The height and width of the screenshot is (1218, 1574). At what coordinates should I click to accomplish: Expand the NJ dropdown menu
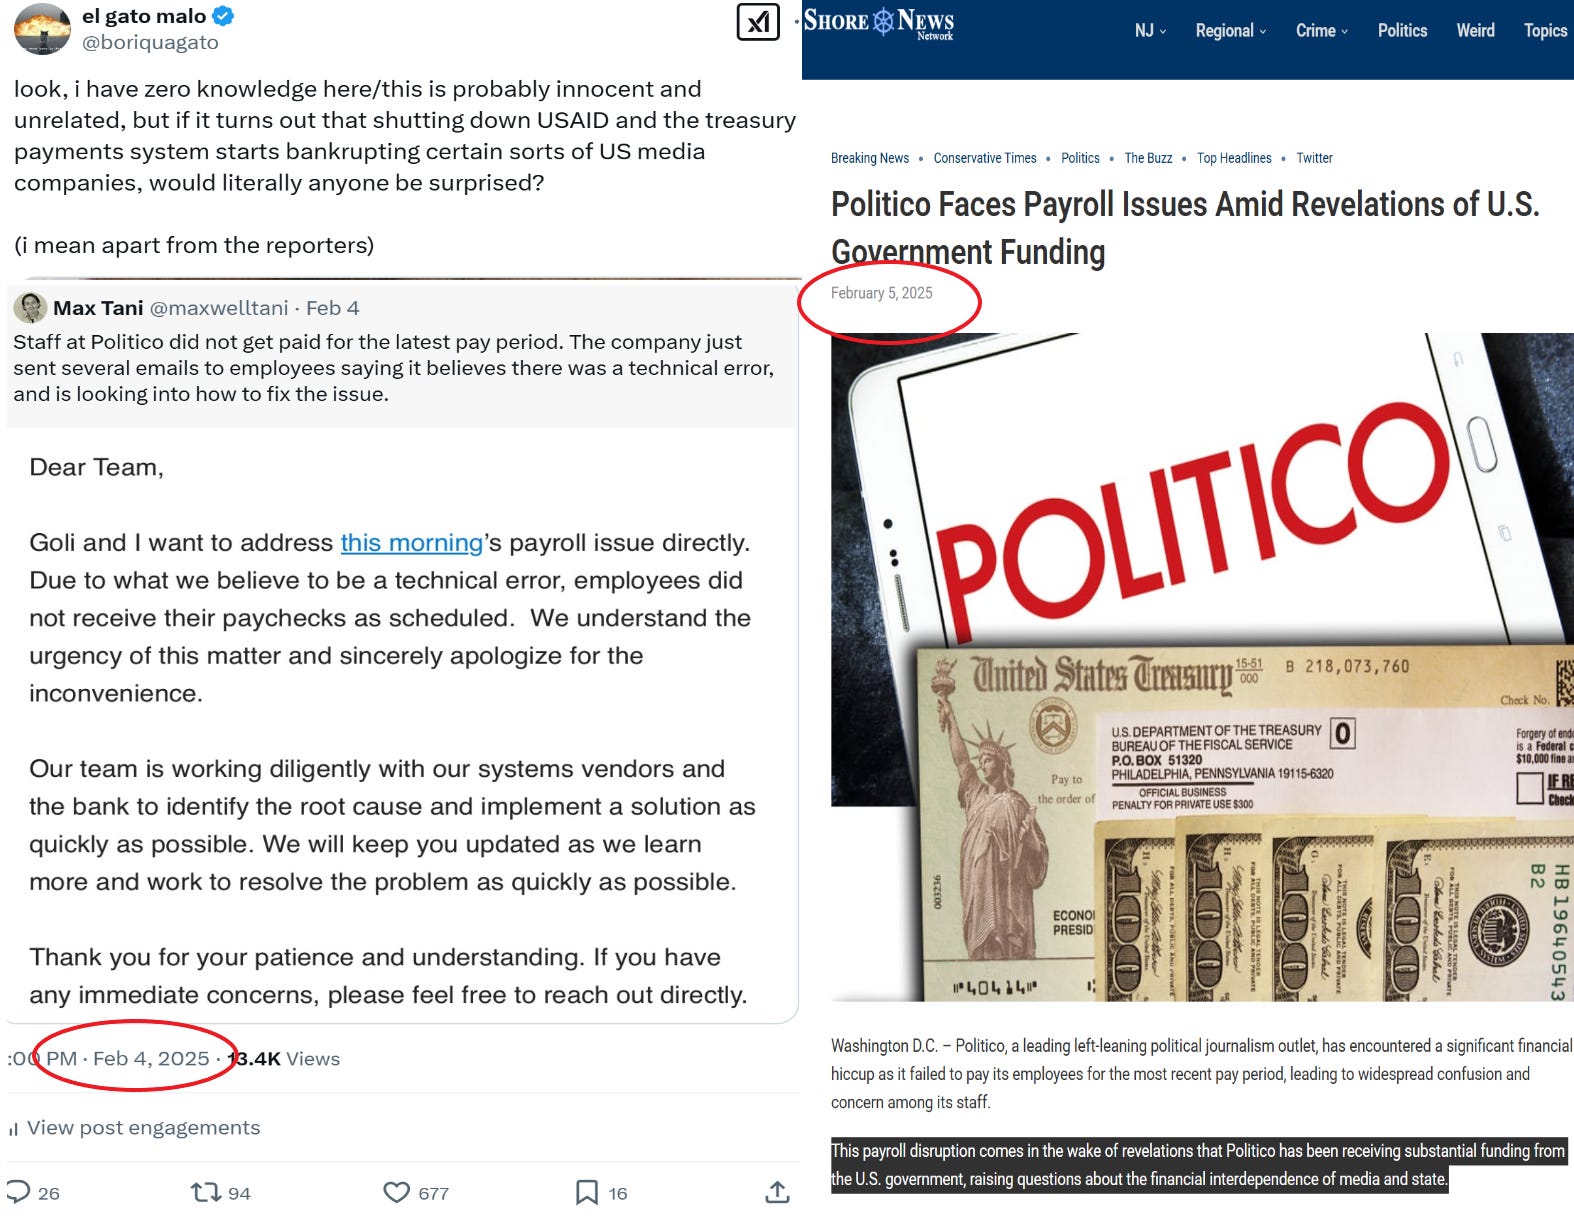tap(1150, 31)
